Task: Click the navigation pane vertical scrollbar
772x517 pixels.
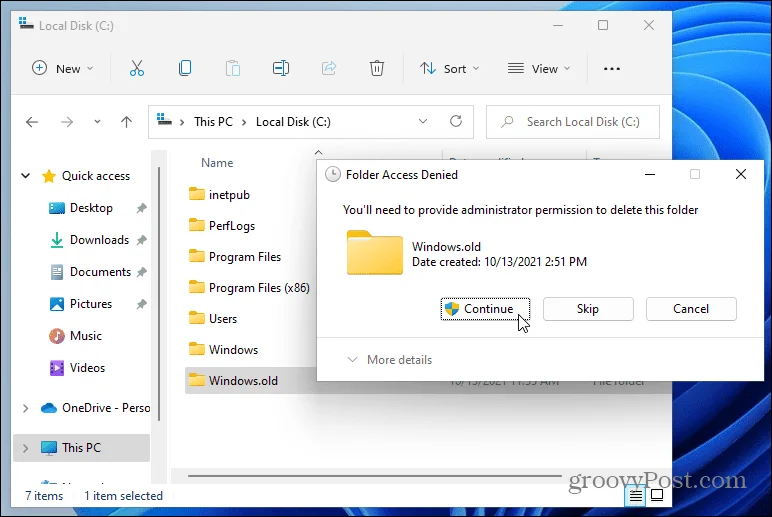Action: click(159, 294)
